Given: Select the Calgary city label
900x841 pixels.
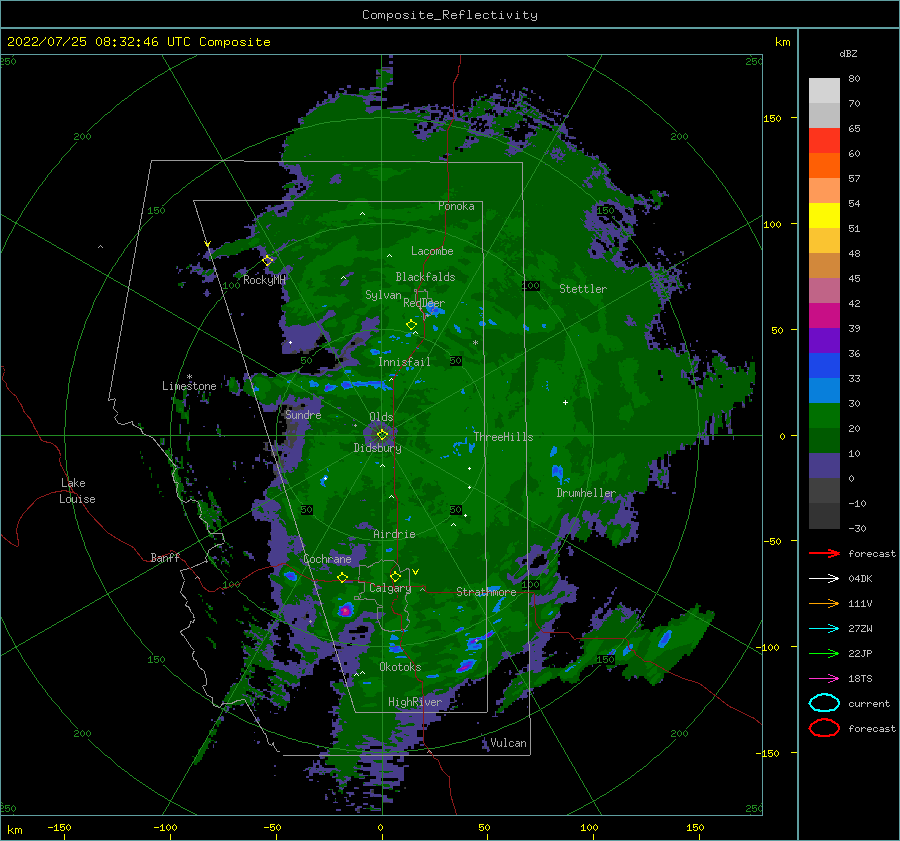Looking at the screenshot, I should [390, 588].
